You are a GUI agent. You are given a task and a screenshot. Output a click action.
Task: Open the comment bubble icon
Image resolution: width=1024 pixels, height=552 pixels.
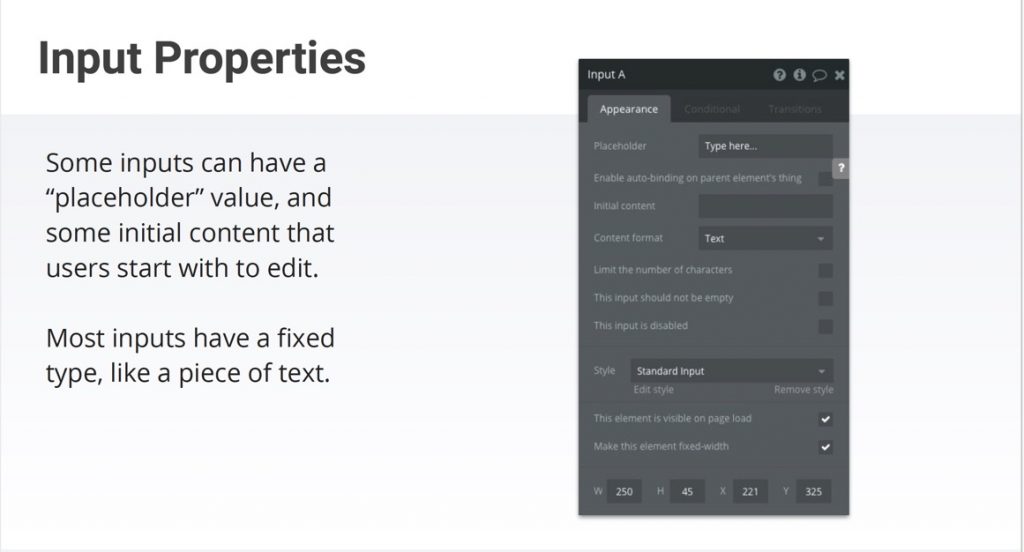pyautogui.click(x=820, y=76)
